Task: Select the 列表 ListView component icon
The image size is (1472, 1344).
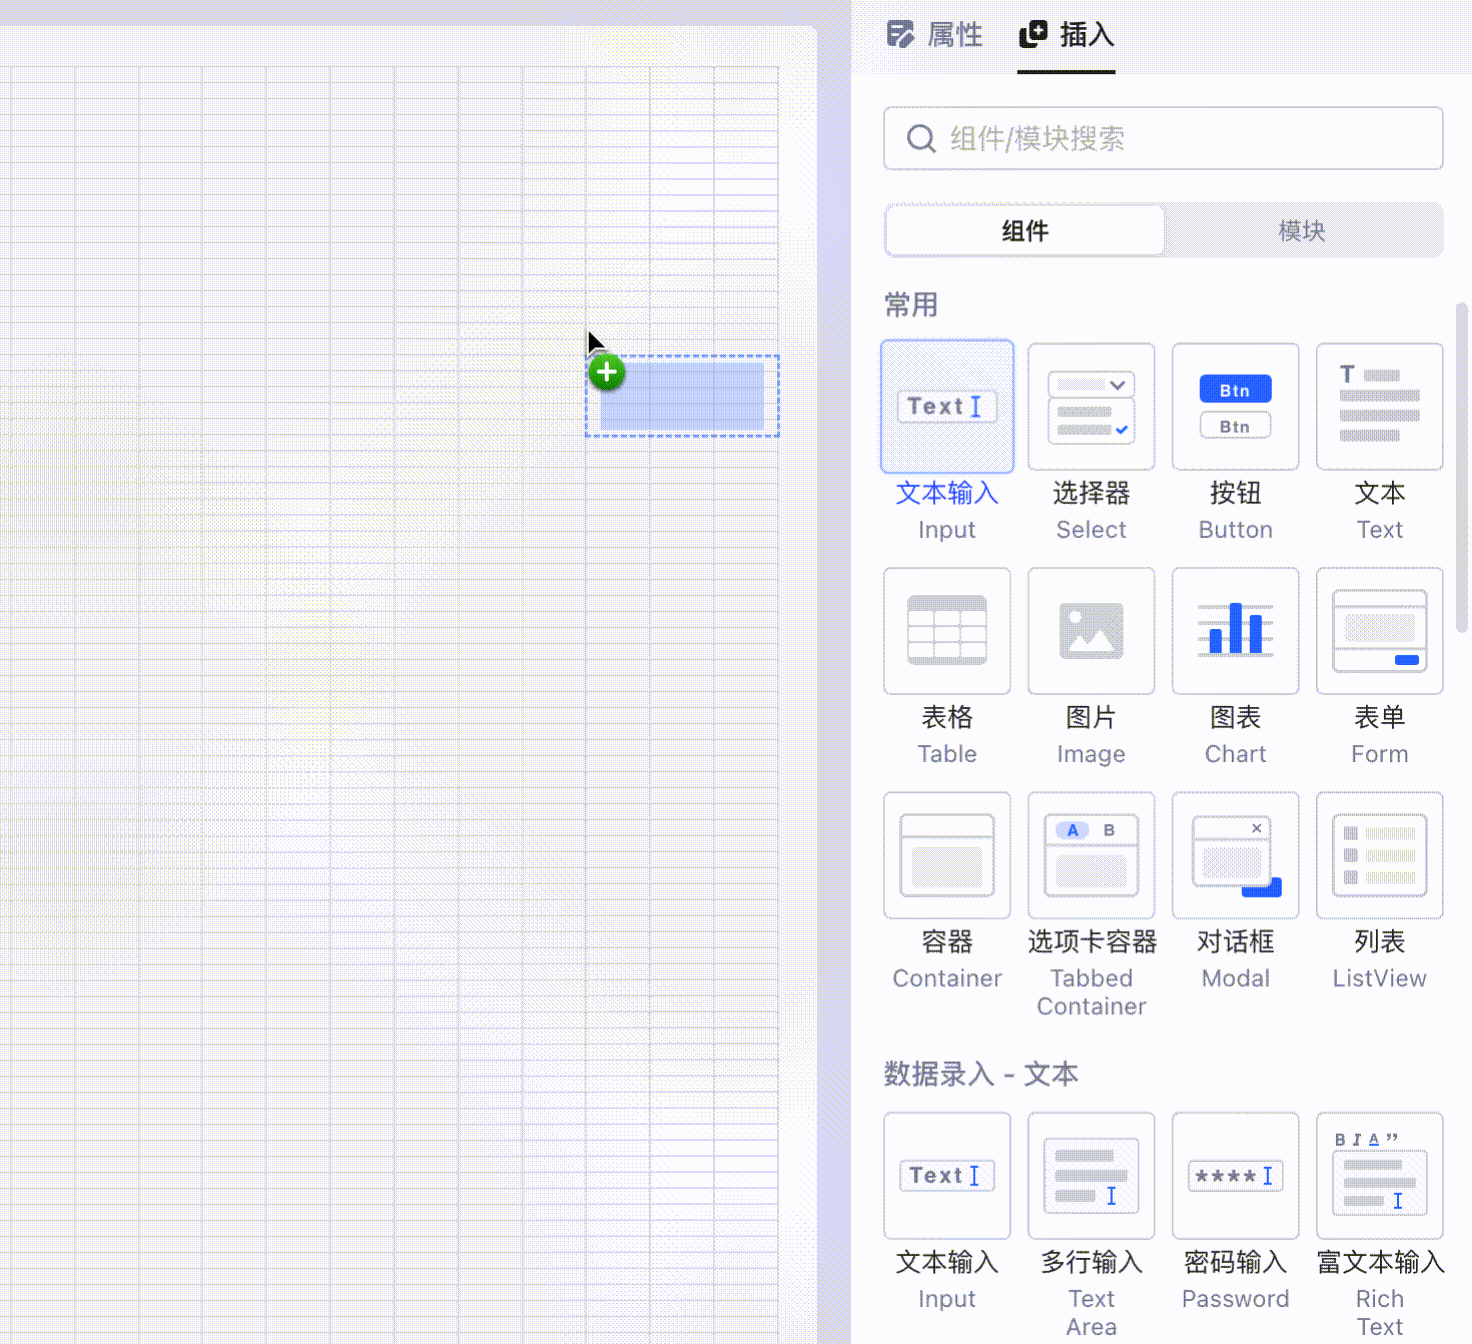Action: pos(1379,855)
